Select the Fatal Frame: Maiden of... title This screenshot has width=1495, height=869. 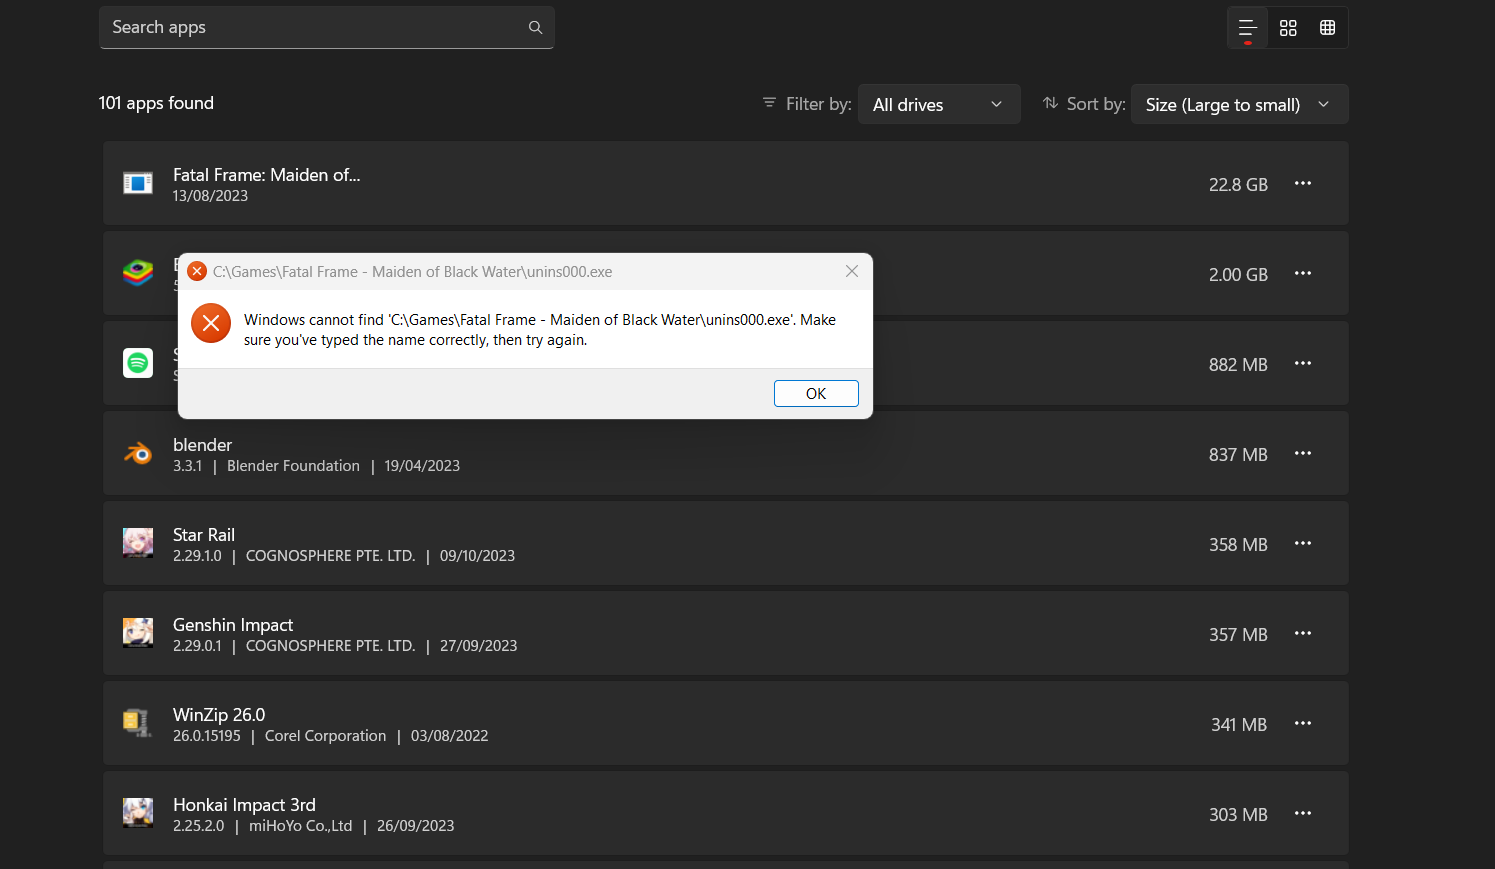(x=266, y=175)
